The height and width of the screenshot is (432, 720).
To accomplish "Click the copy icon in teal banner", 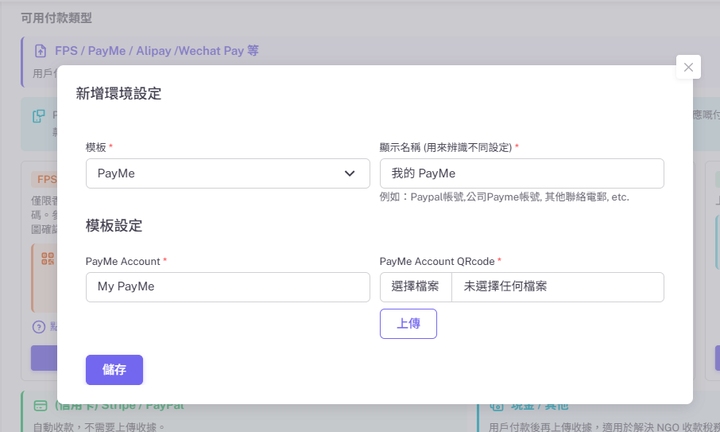I will (x=39, y=116).
